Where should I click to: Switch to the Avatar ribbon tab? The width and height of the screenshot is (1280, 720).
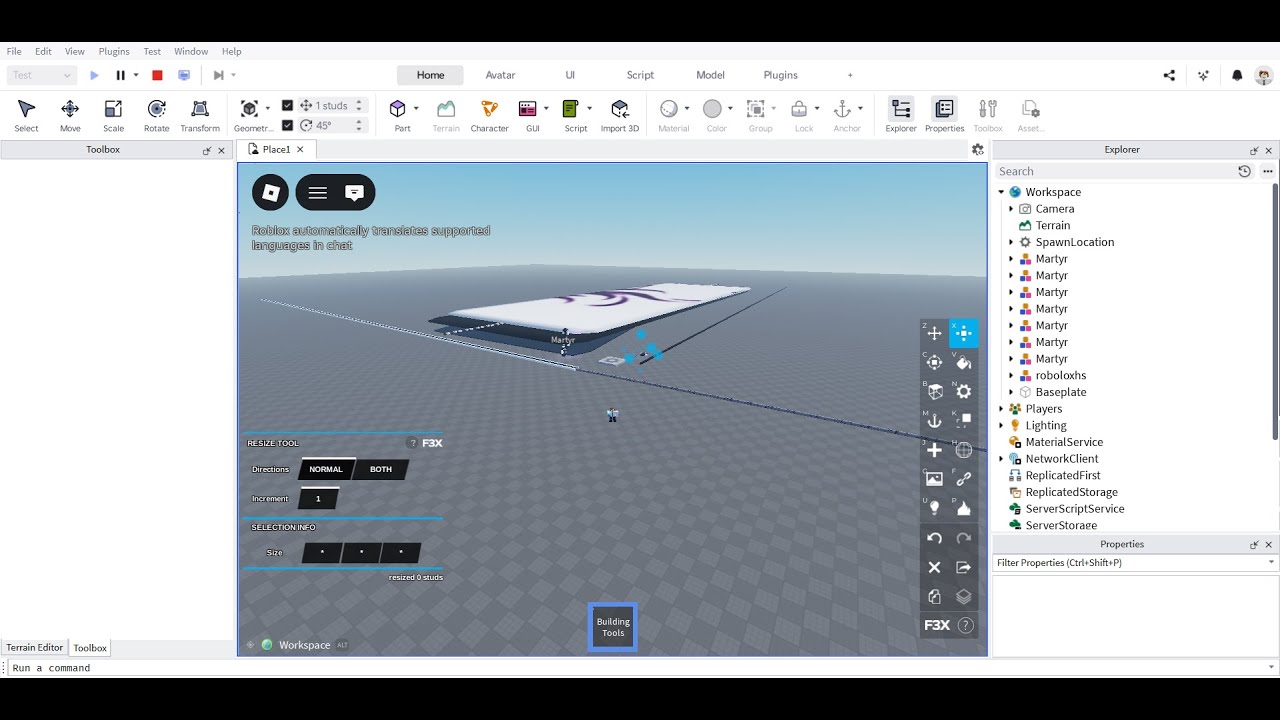pos(501,75)
